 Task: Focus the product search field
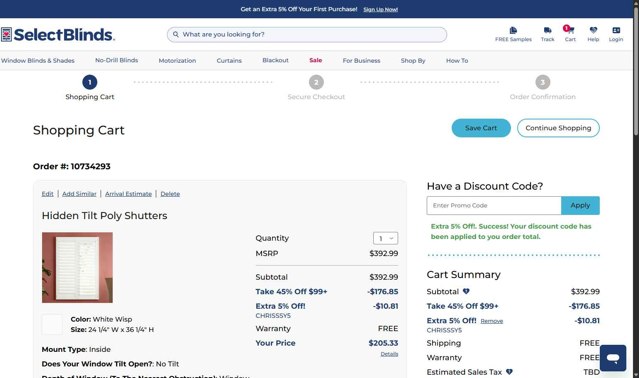(306, 35)
